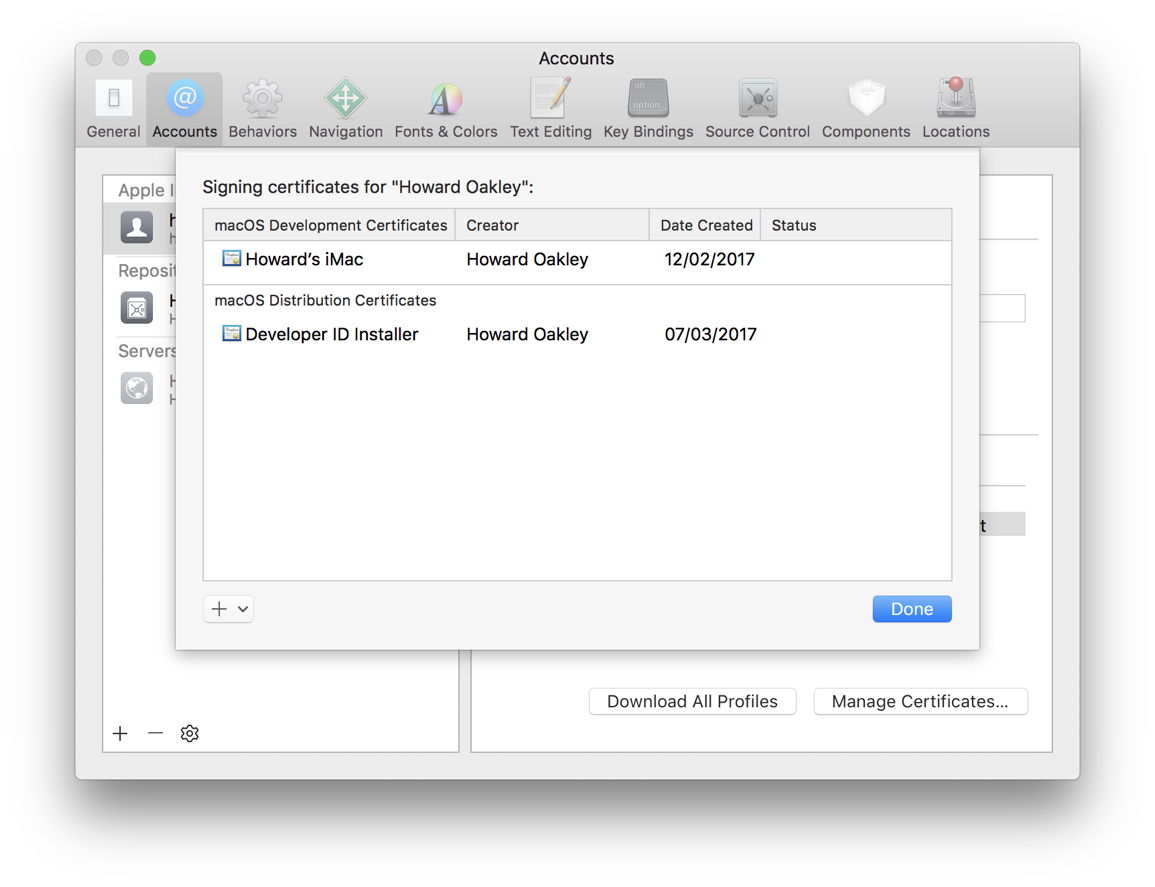Select the Navigation preferences icon
Viewport: 1155px width, 887px height.
[345, 105]
